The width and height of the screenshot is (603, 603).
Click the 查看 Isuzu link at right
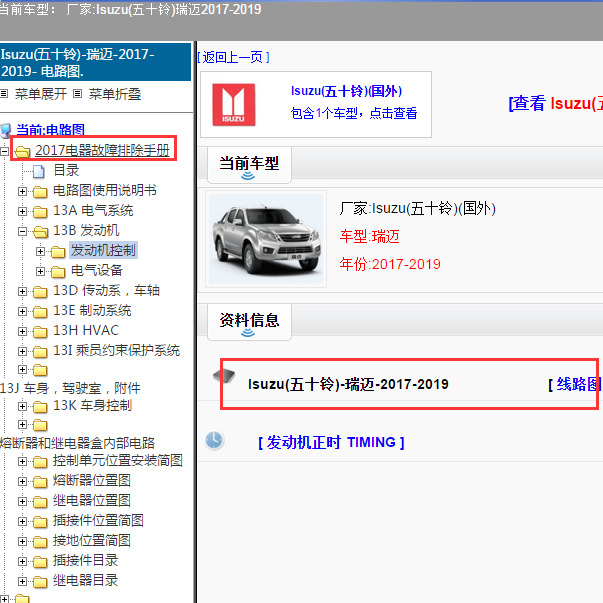click(556, 103)
